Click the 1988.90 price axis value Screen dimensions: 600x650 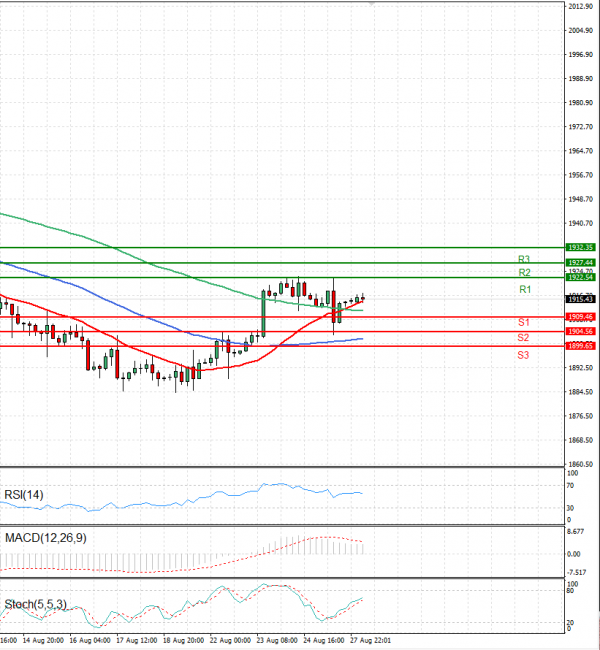tap(581, 79)
